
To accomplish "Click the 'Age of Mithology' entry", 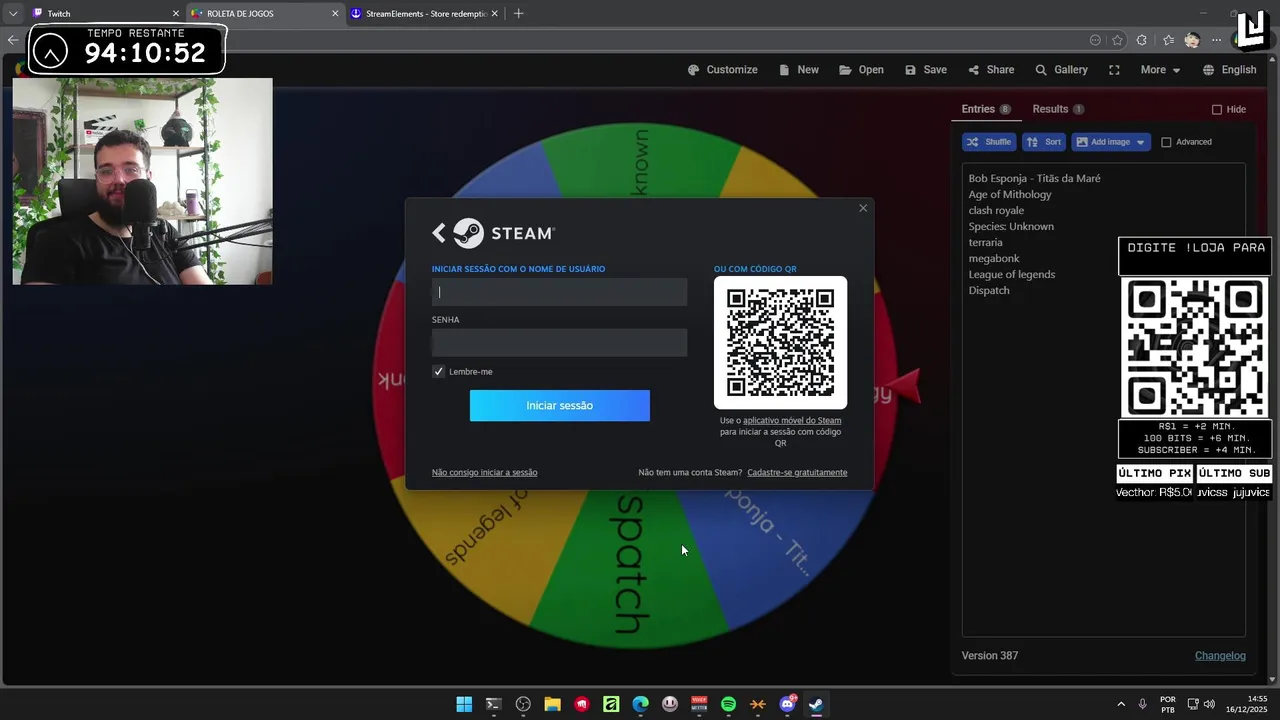I will (x=1010, y=194).
